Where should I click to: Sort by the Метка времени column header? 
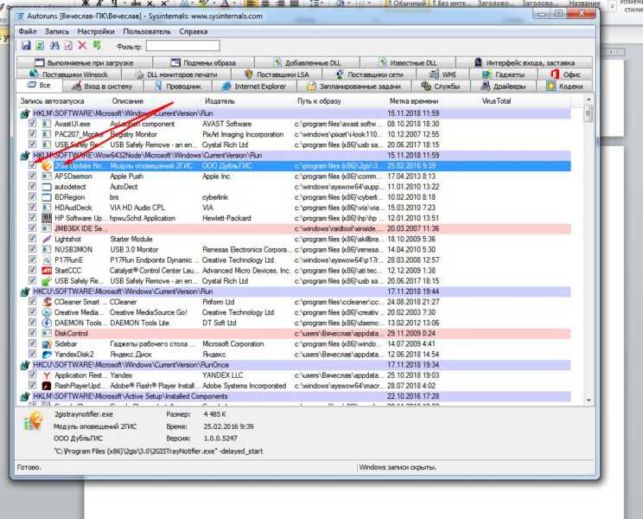(x=414, y=101)
